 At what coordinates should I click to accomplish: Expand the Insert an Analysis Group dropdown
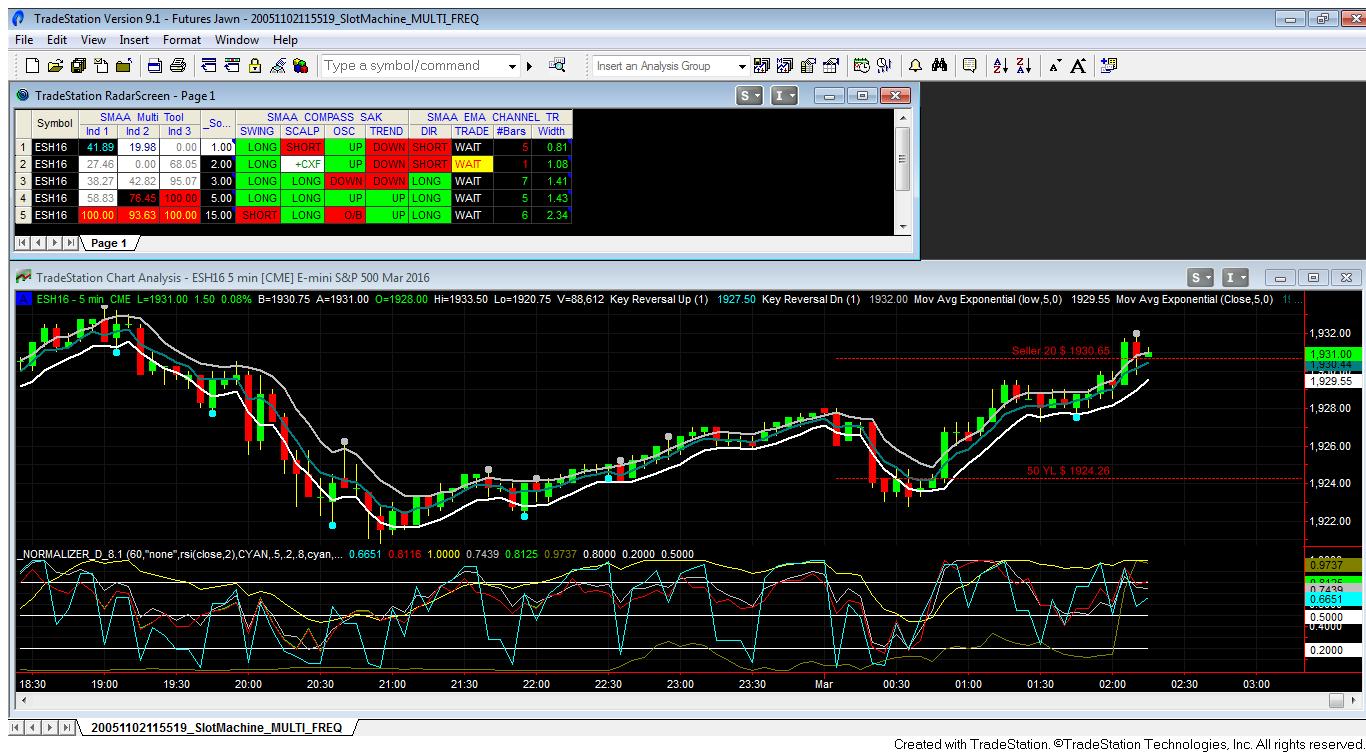coord(742,66)
